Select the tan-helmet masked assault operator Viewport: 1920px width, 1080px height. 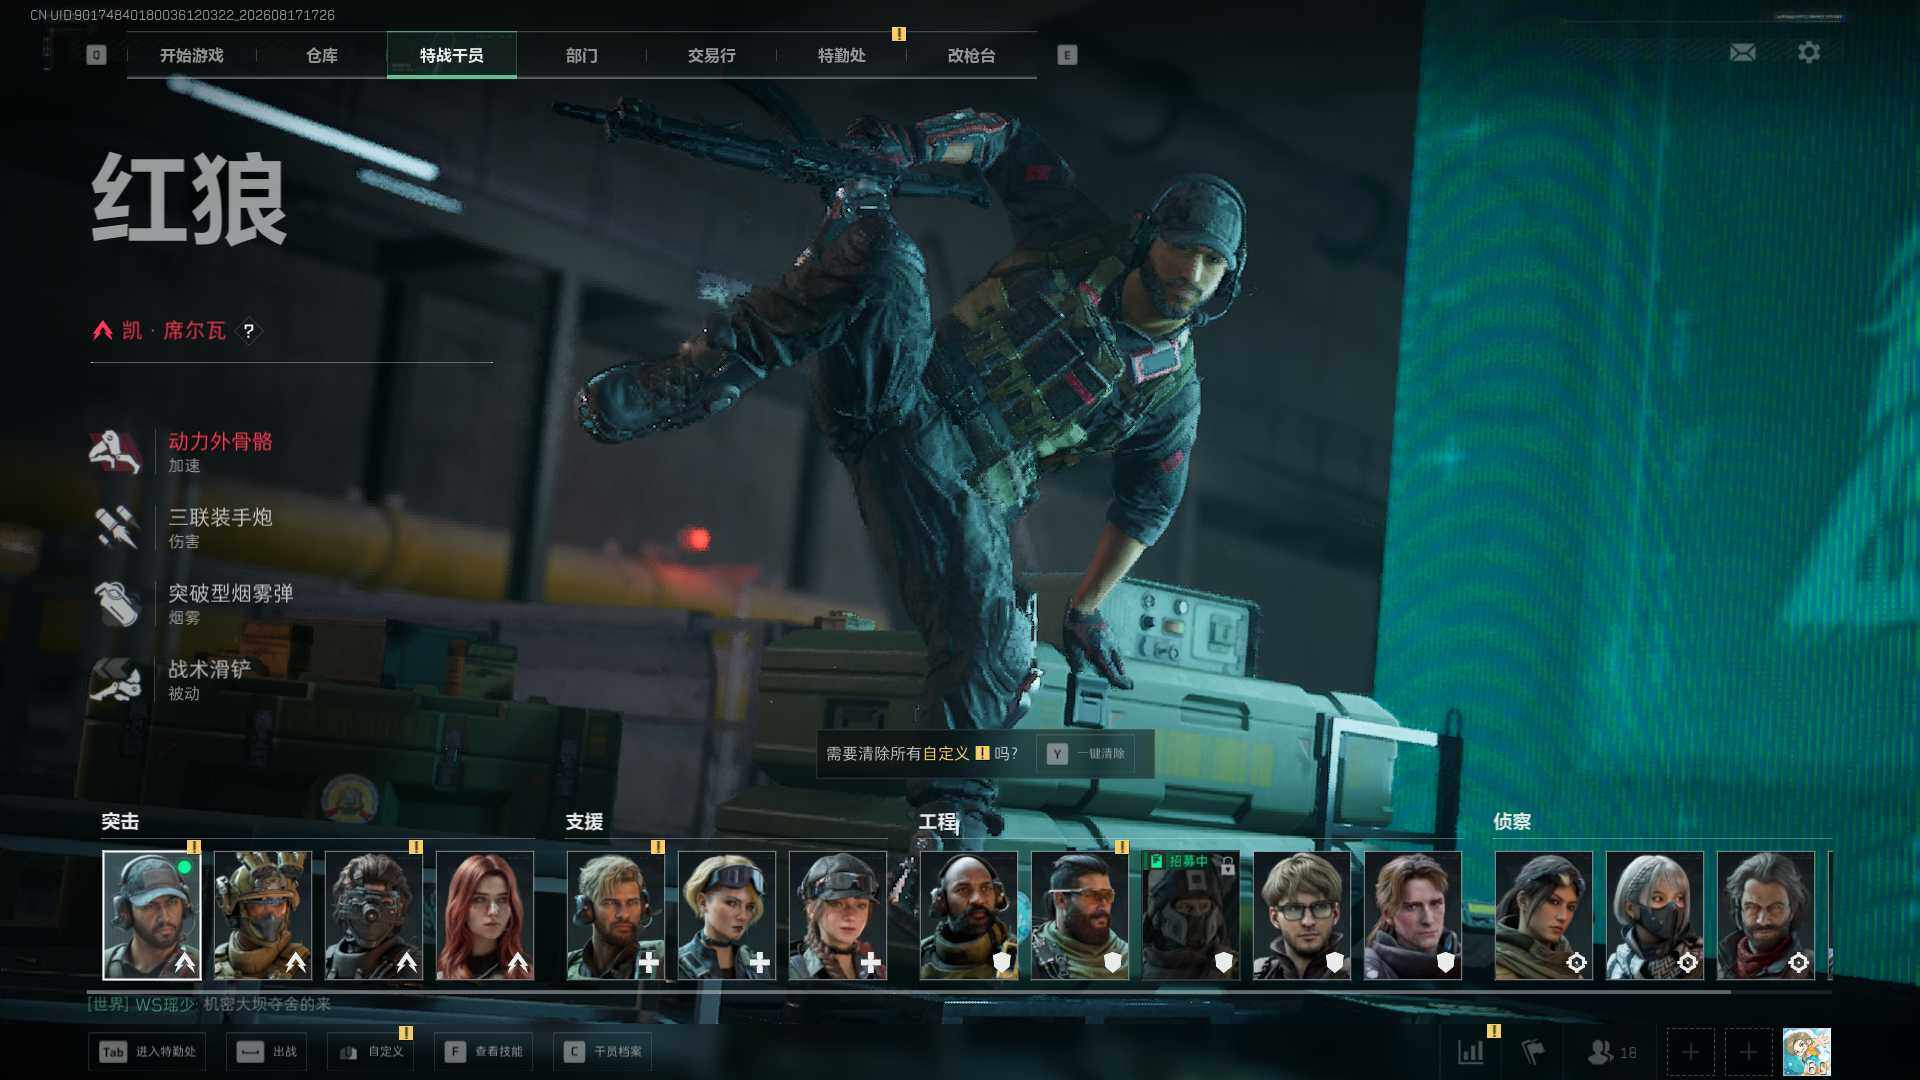(x=263, y=915)
